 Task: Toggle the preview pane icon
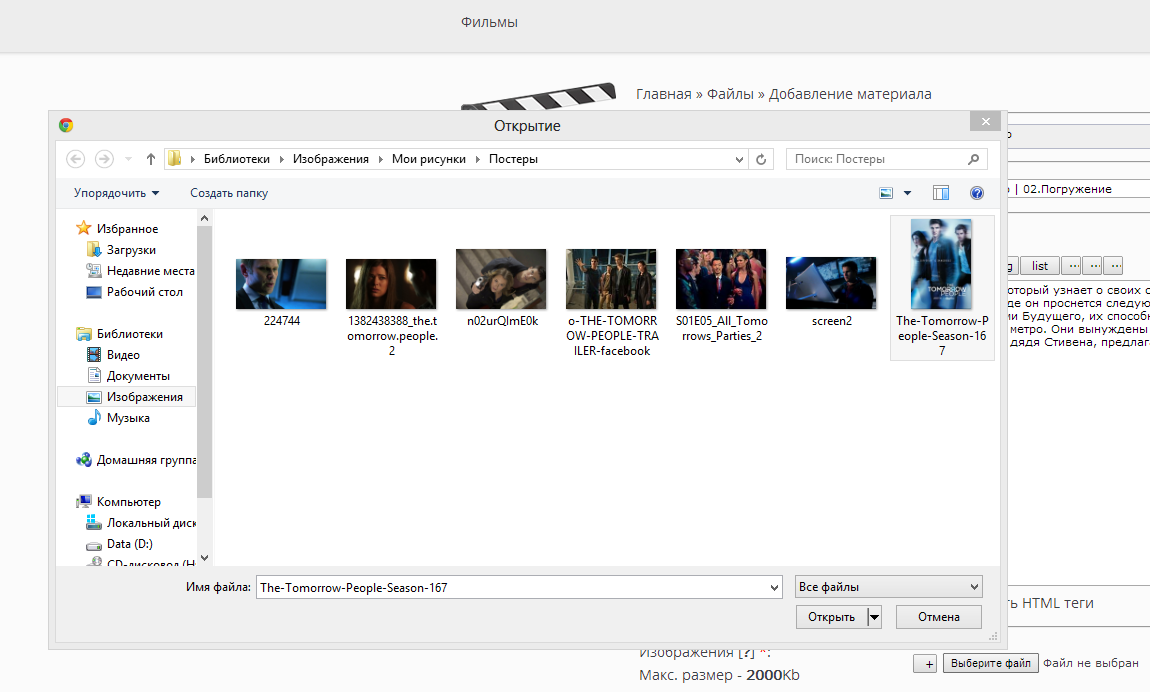click(941, 193)
